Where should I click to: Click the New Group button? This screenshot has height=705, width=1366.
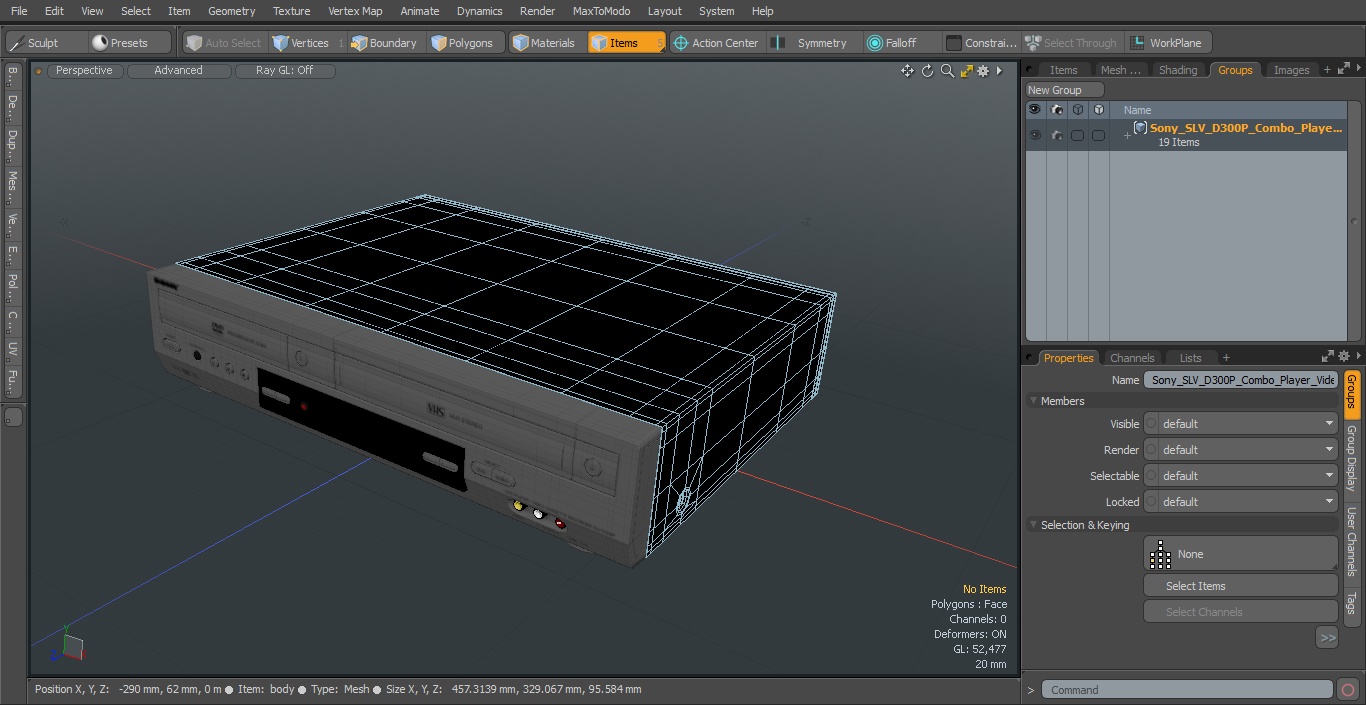(1064, 90)
